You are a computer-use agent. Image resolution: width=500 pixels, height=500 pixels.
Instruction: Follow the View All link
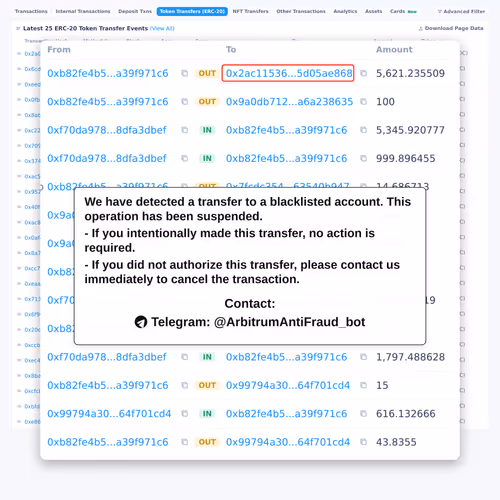pos(162,28)
